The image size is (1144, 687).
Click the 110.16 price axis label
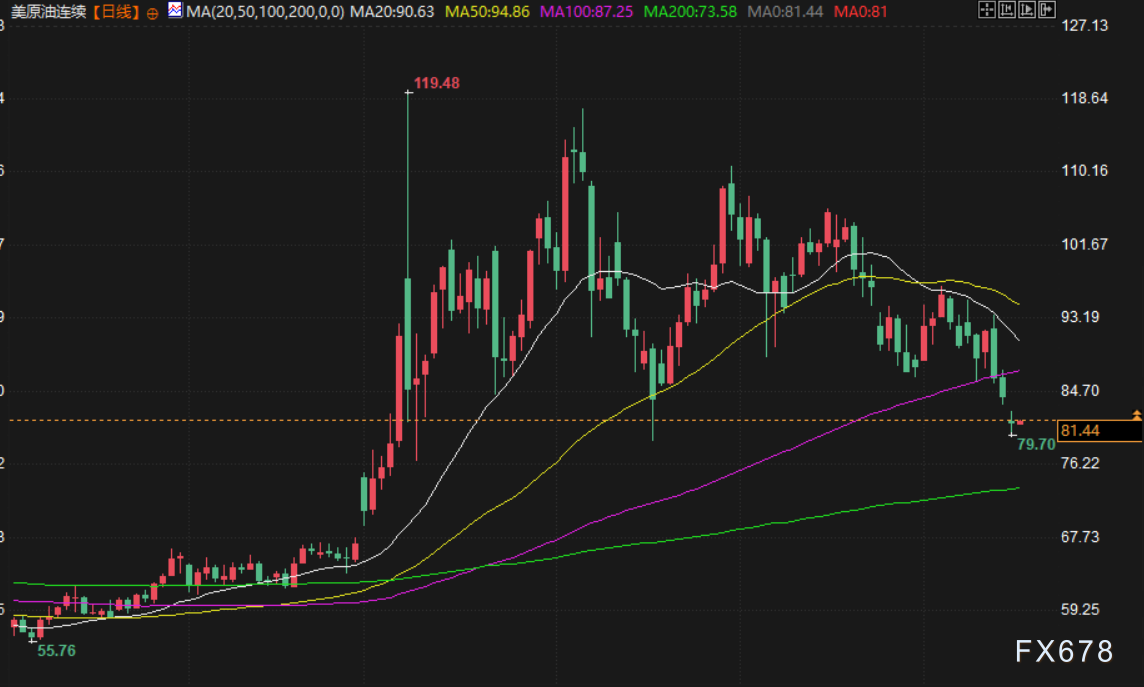click(x=1085, y=171)
